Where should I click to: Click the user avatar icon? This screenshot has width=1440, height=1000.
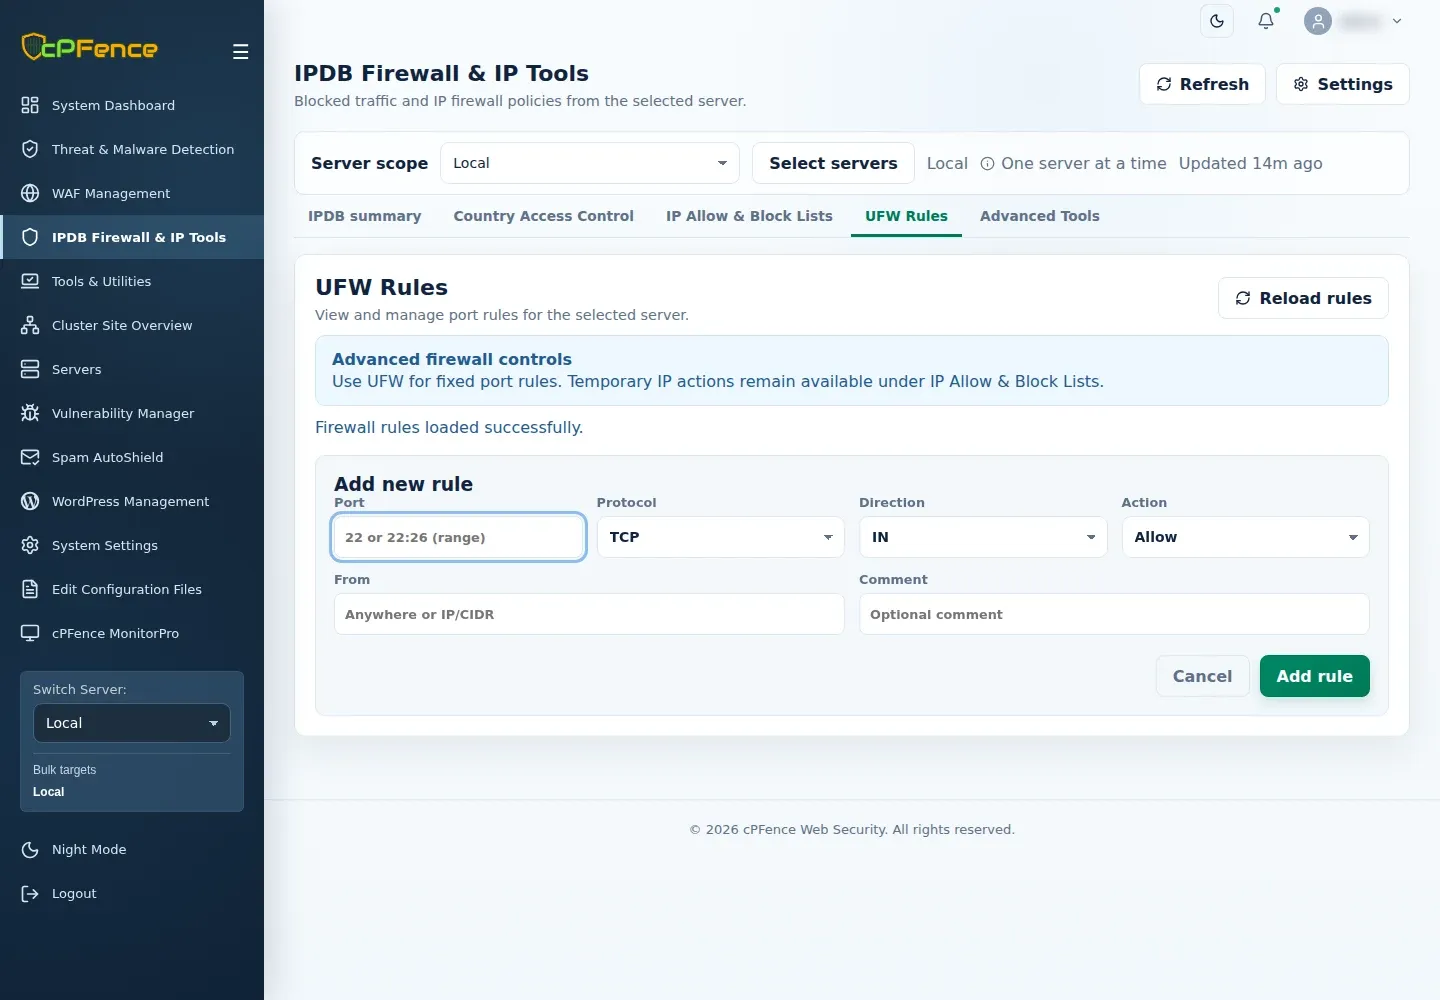(x=1318, y=21)
